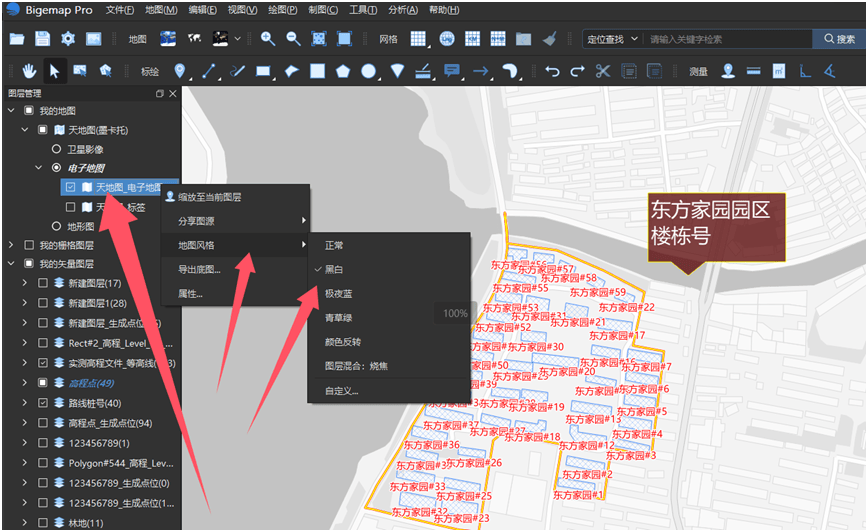868x532 pixels.
Task: Collapse the 我的地图 tree node
Action: (11, 110)
